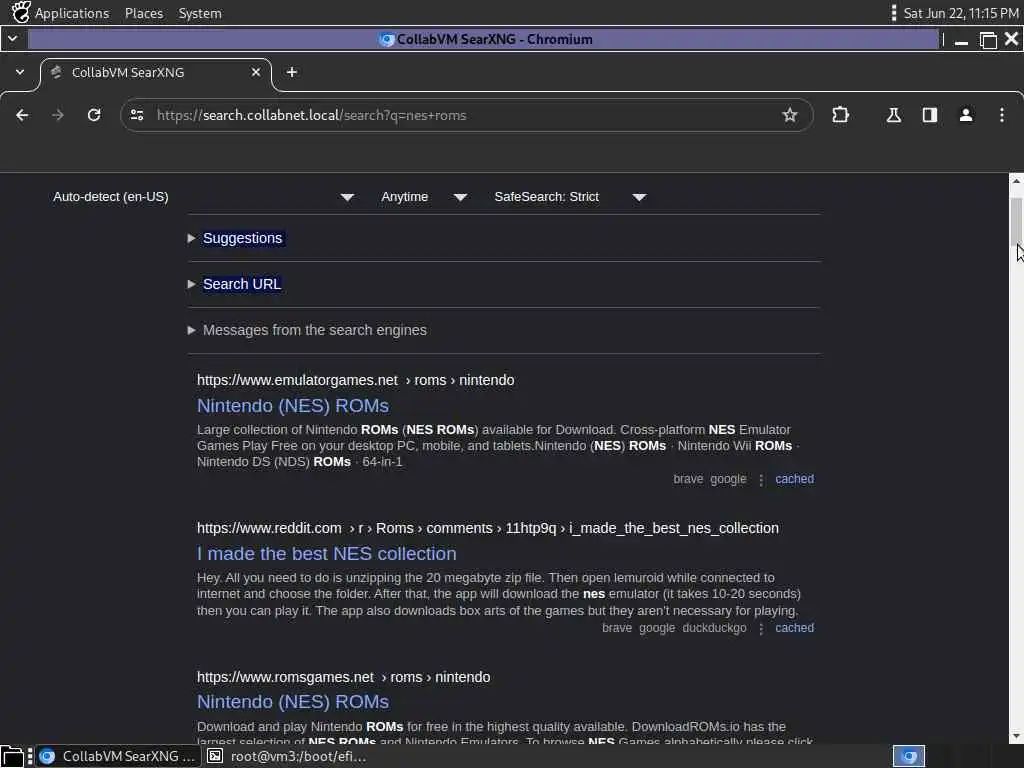Open the romsgames.net URL breadcrumb
The height and width of the screenshot is (768, 1024).
pos(344,677)
